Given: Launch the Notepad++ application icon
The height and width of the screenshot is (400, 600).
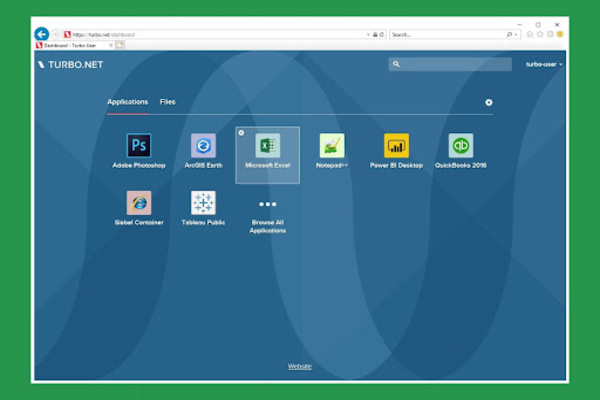Looking at the screenshot, I should pyautogui.click(x=332, y=145).
